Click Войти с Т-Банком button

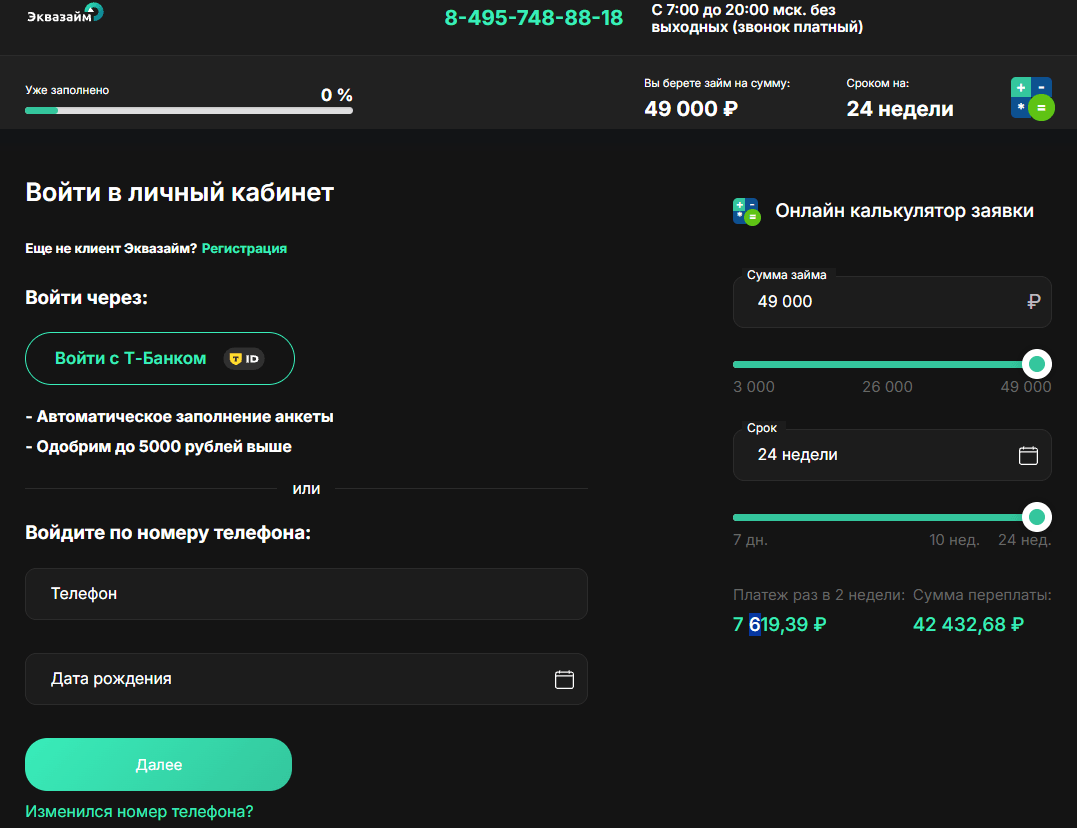(x=160, y=359)
